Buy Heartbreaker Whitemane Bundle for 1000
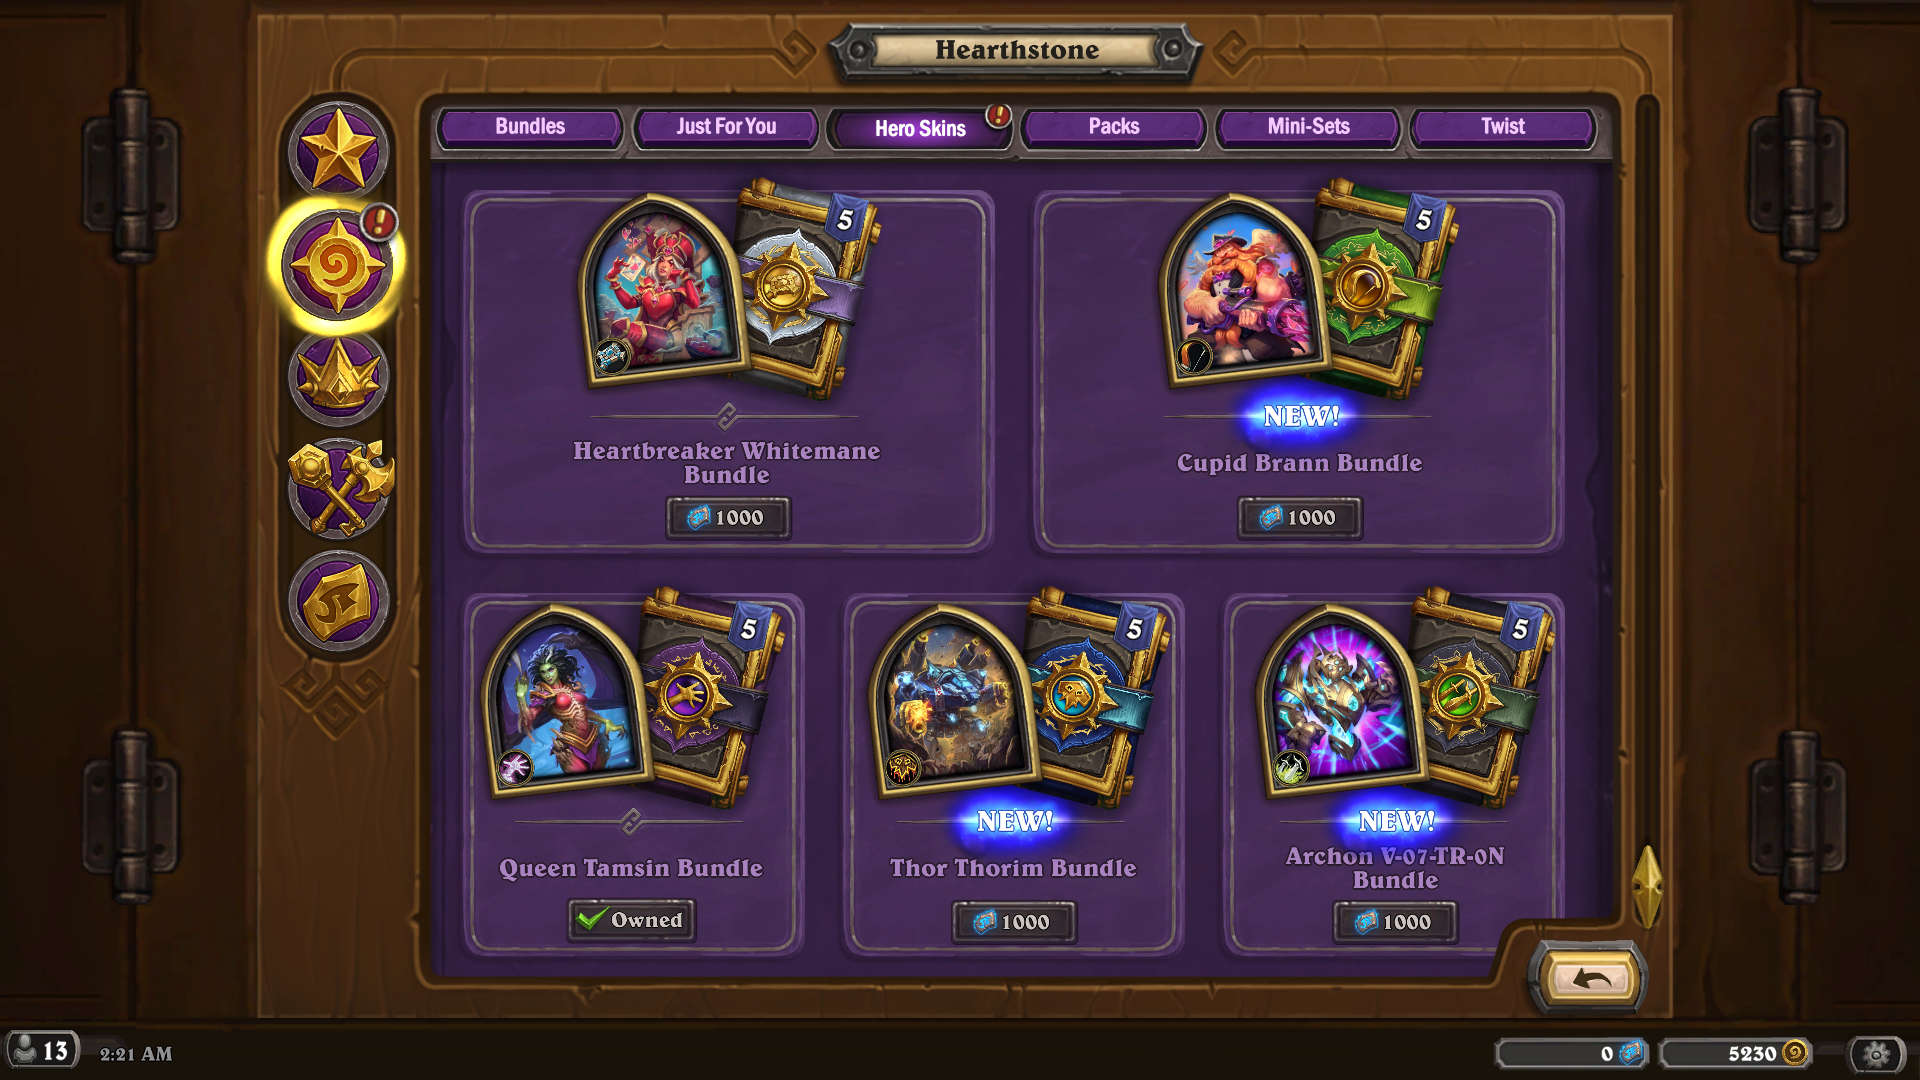 [x=728, y=517]
